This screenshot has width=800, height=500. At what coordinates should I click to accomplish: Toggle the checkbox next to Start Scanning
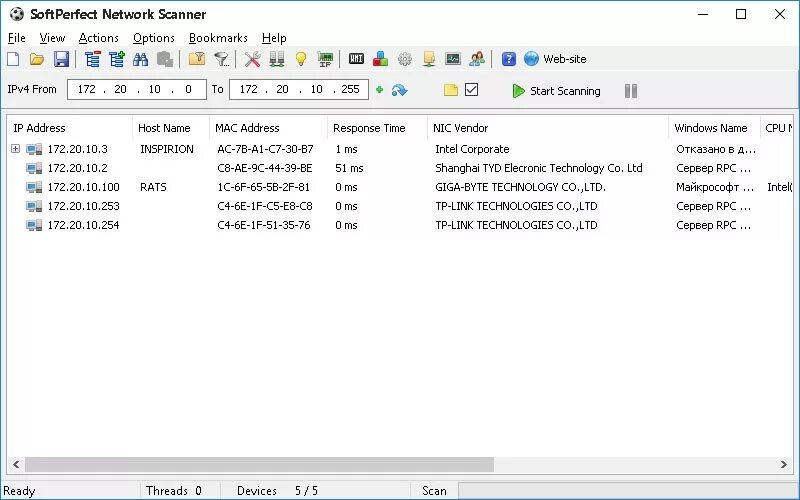[472, 90]
